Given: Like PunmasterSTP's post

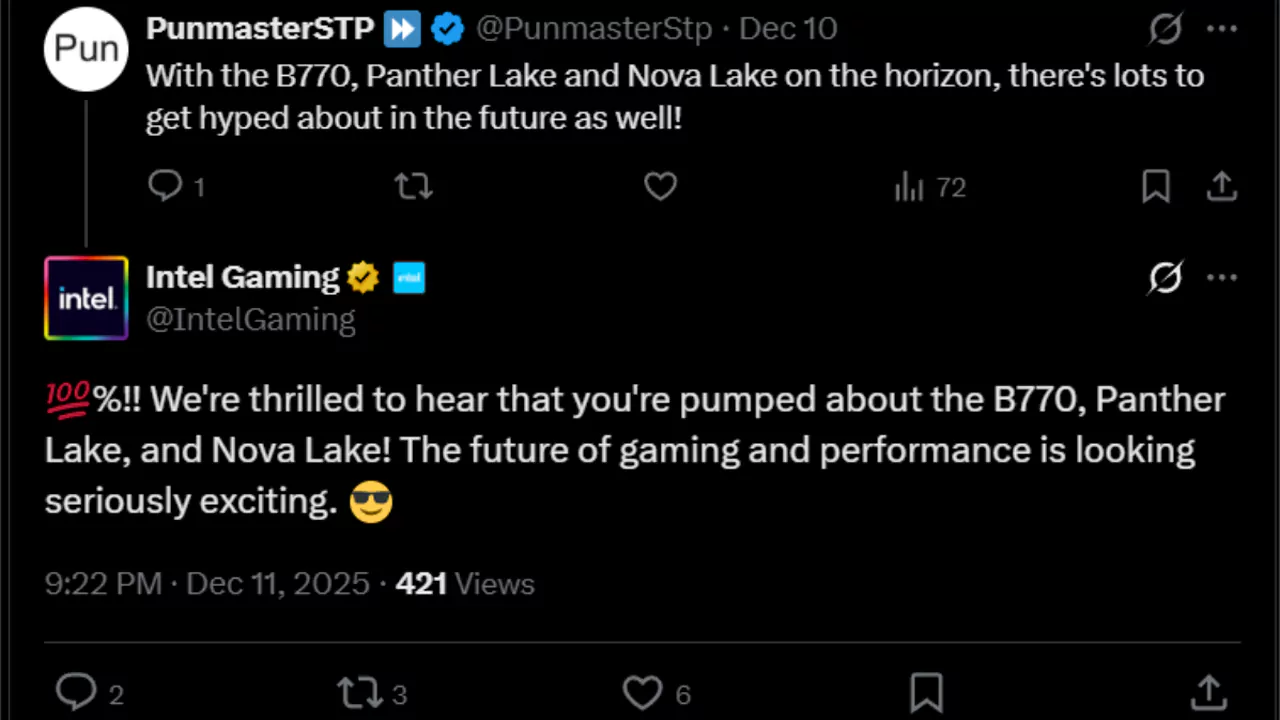Looking at the screenshot, I should [x=660, y=187].
